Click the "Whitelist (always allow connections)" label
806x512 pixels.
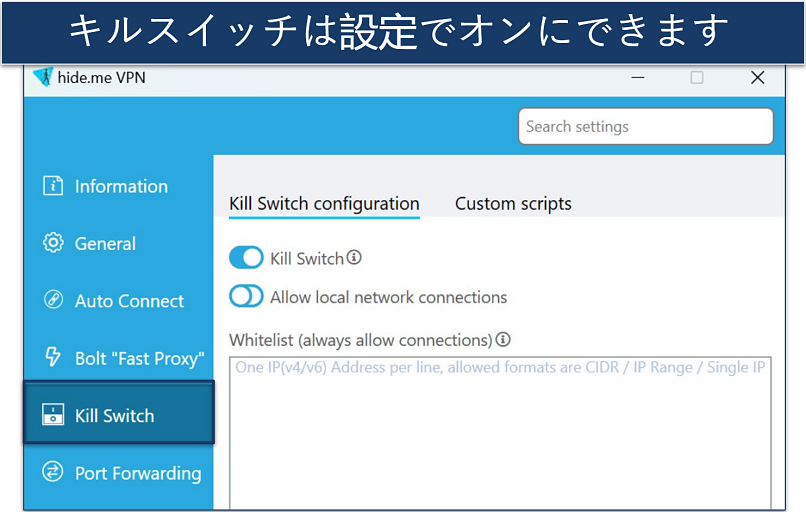pyautogui.click(x=360, y=340)
